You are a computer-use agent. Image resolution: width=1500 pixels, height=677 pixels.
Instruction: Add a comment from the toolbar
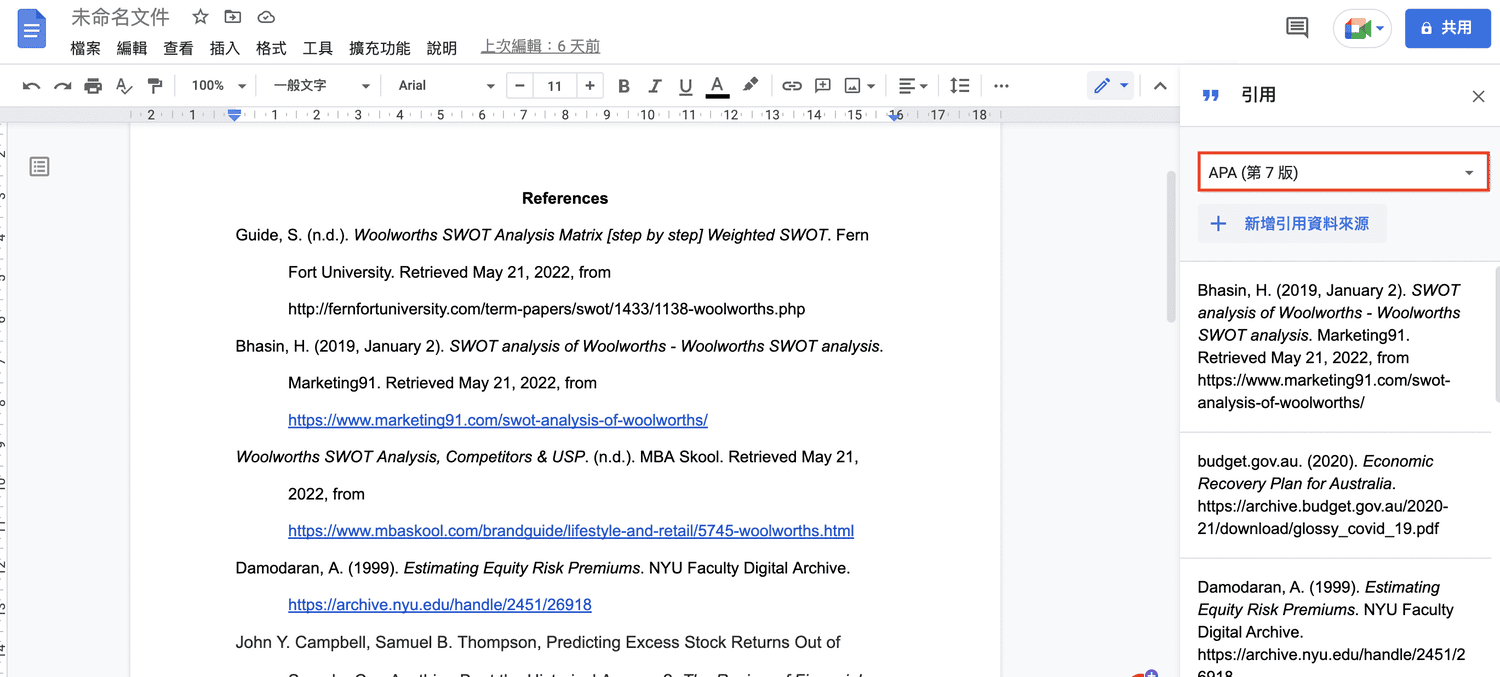(823, 86)
